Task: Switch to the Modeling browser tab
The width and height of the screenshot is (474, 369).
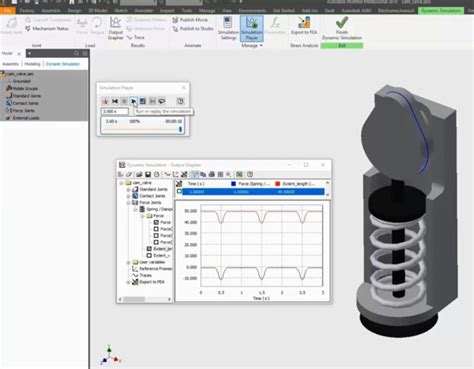Action: tap(32, 64)
